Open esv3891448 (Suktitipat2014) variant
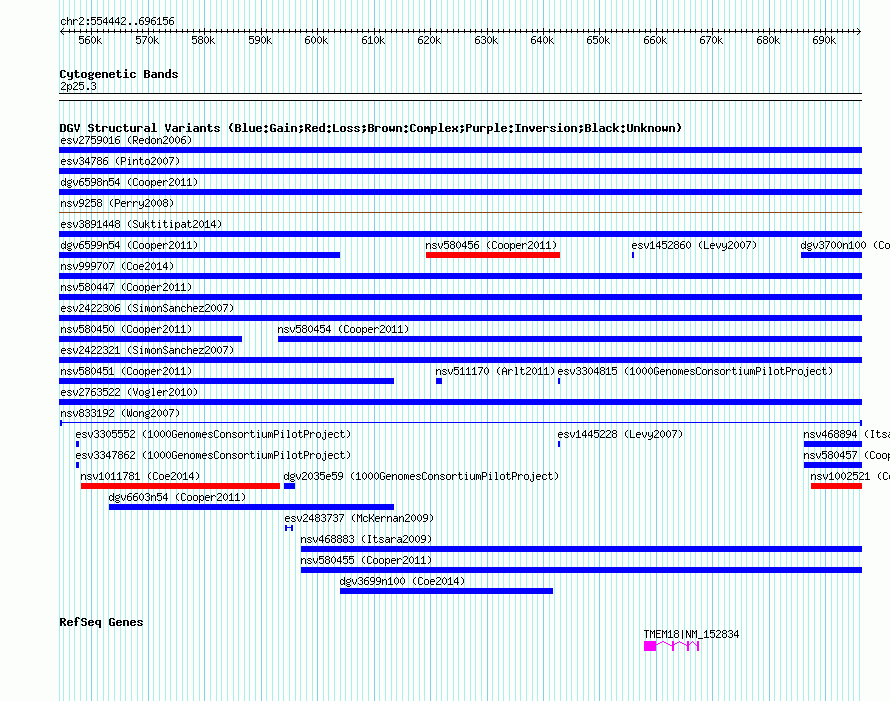Image resolution: width=890 pixels, height=701 pixels. [x=141, y=224]
